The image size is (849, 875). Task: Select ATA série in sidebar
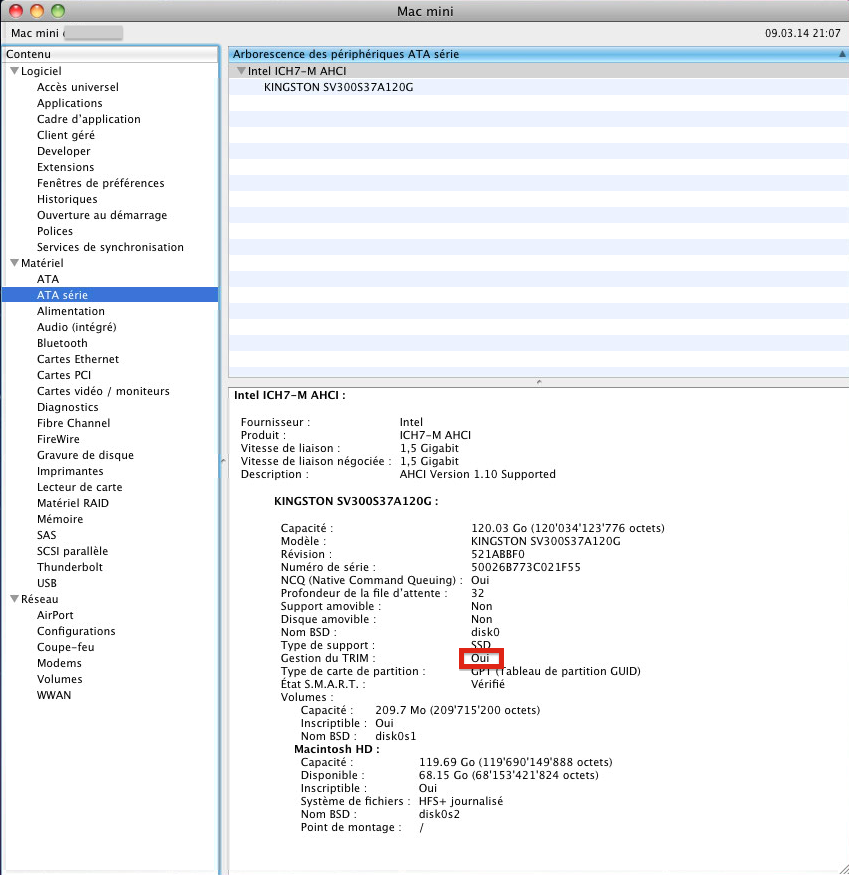click(62, 295)
